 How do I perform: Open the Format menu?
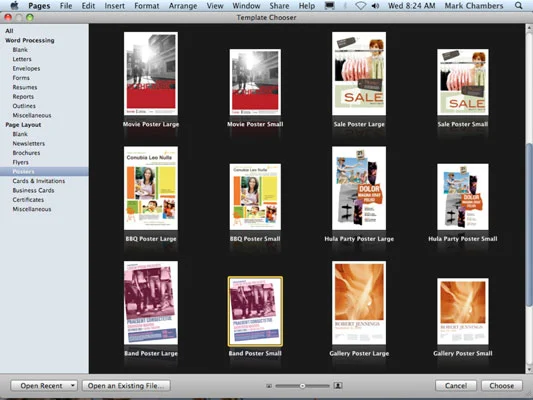(x=147, y=6)
